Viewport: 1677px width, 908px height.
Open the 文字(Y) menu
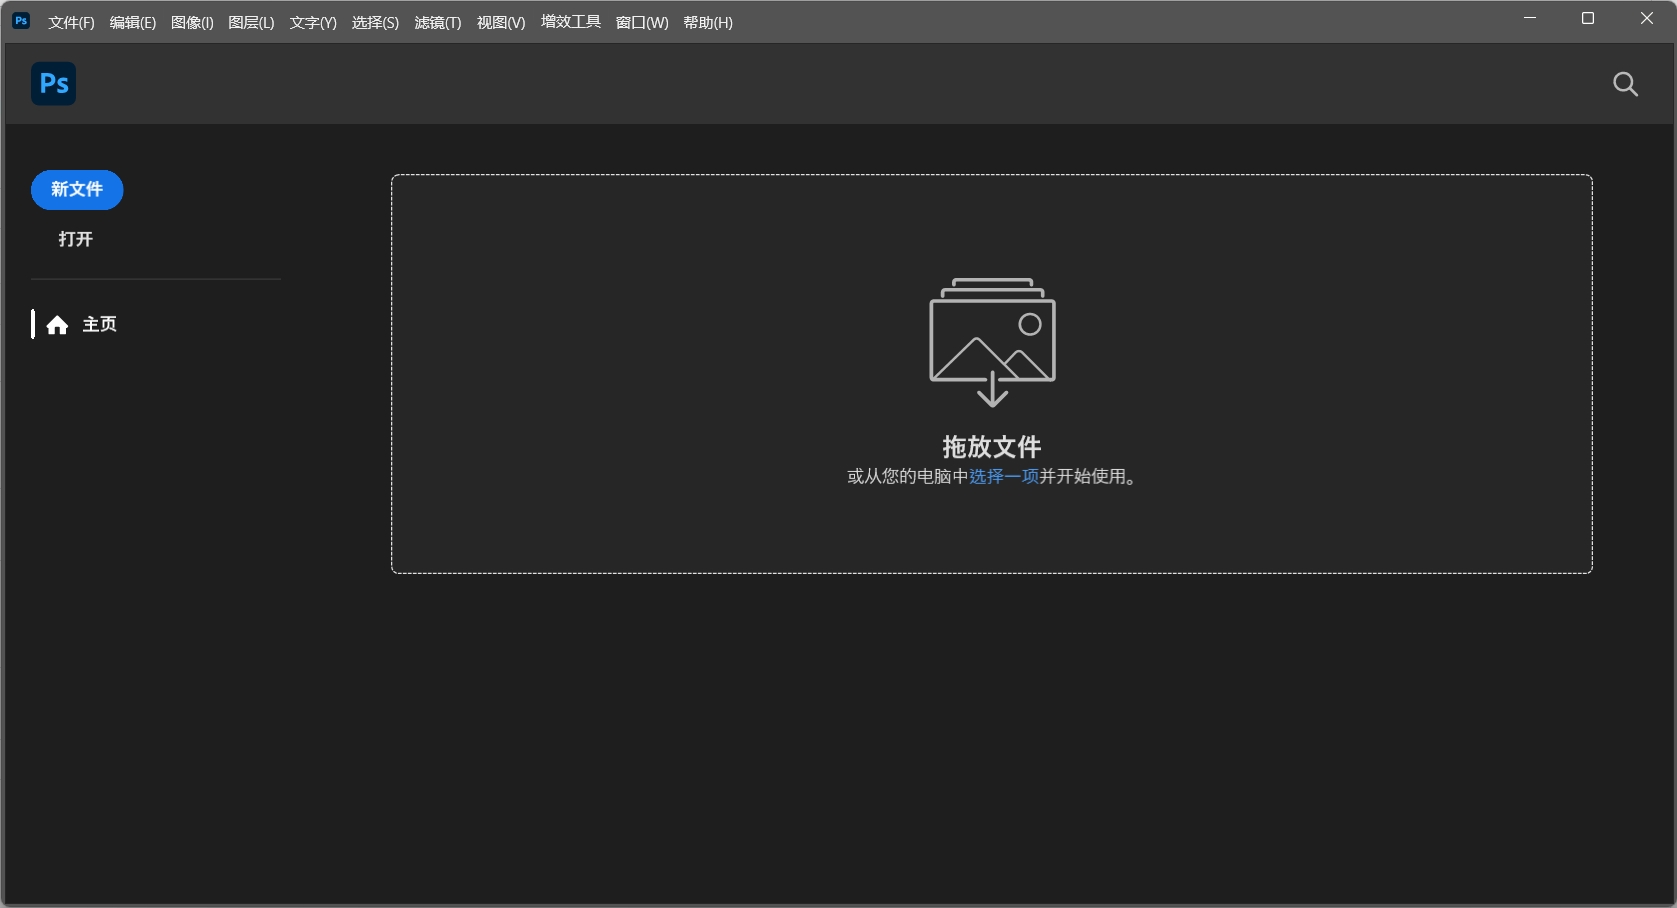pyautogui.click(x=313, y=22)
